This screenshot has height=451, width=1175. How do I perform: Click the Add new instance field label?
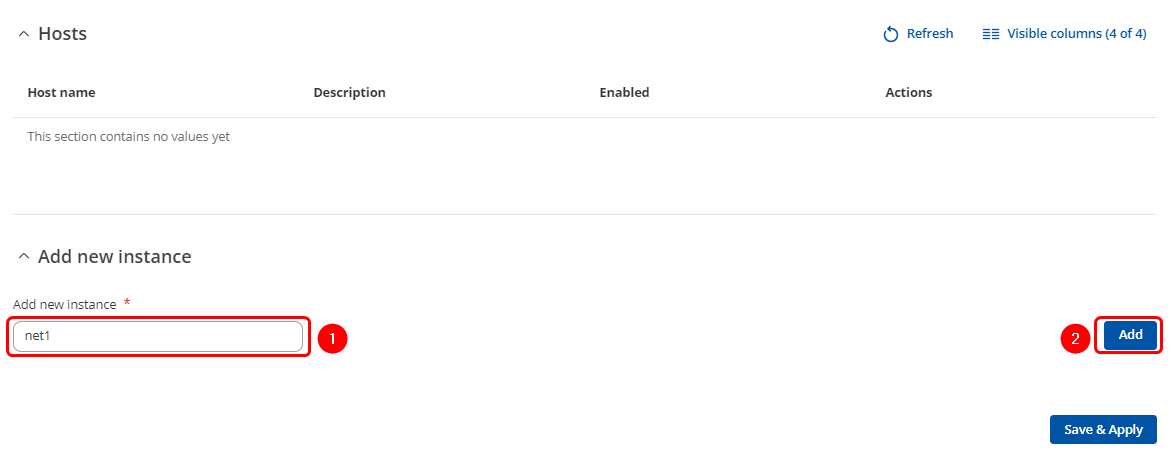(x=65, y=304)
